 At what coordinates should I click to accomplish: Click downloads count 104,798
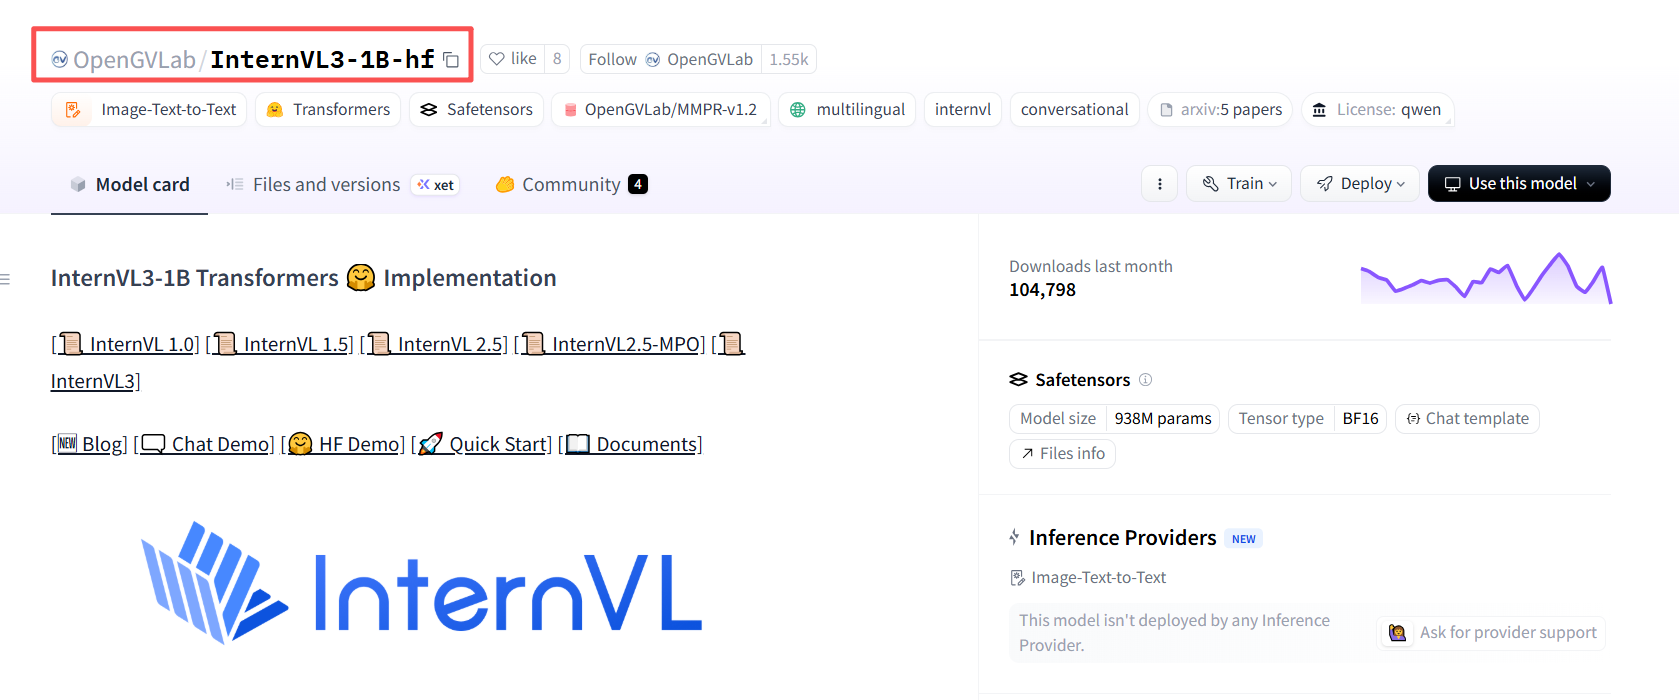point(1042,290)
